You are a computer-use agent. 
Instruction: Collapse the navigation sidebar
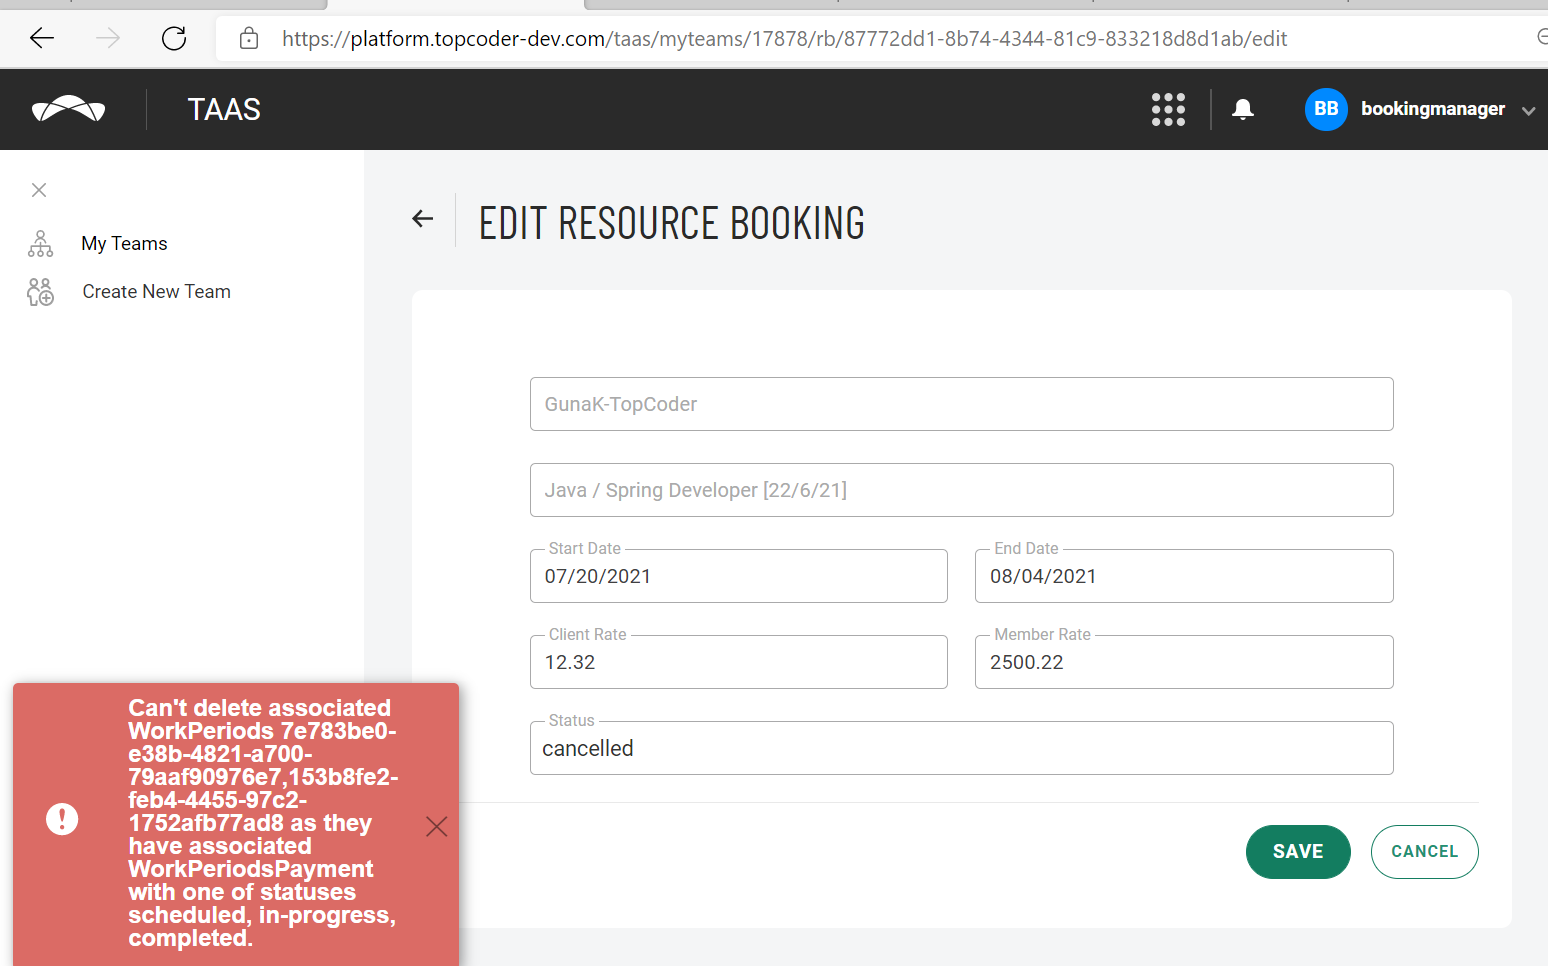tap(39, 190)
